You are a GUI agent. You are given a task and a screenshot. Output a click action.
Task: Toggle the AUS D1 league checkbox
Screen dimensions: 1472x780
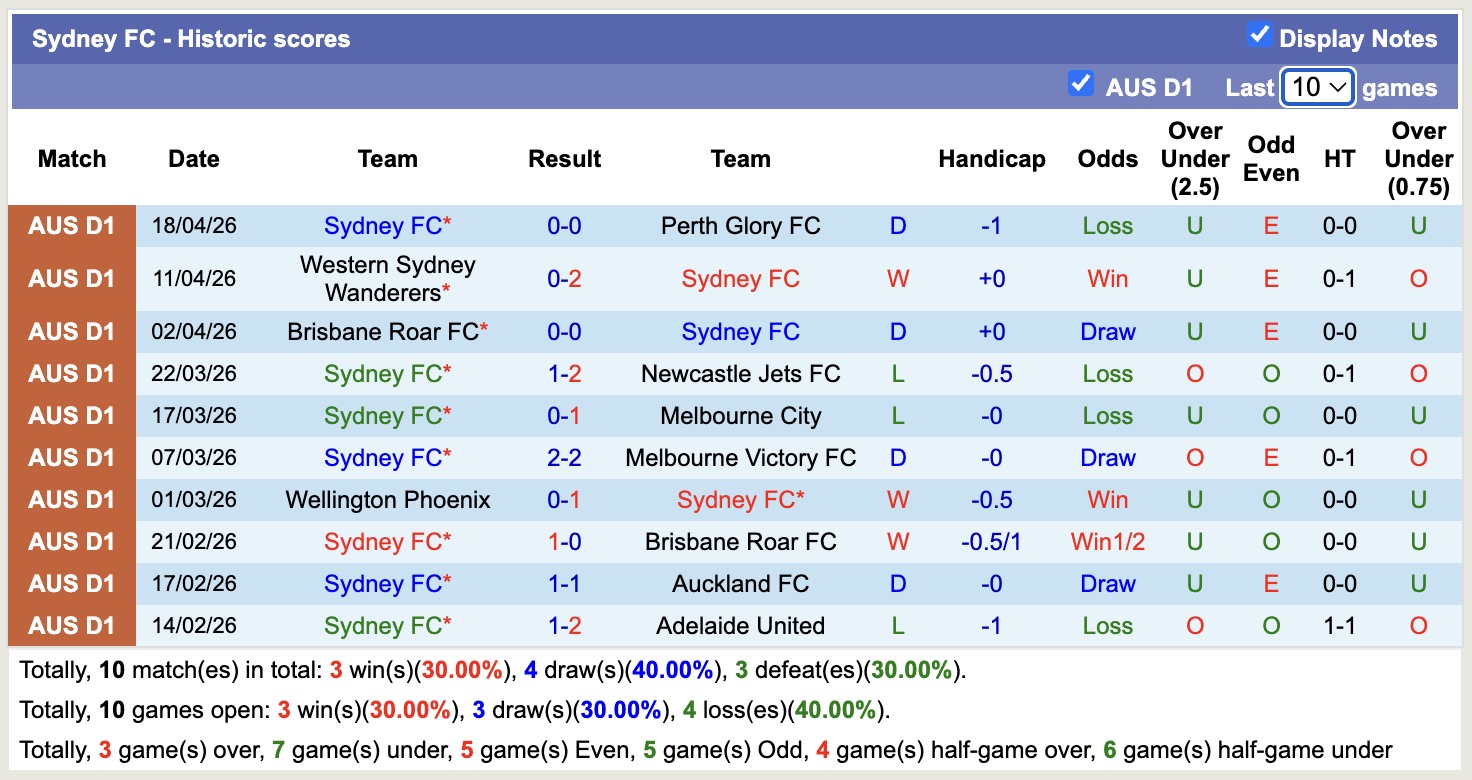[x=1080, y=84]
